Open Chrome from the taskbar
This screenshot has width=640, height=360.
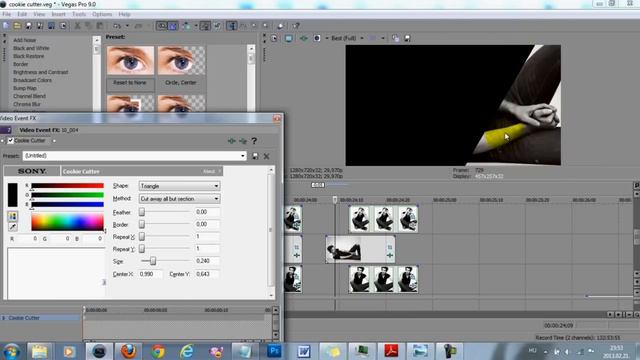pyautogui.click(x=158, y=351)
